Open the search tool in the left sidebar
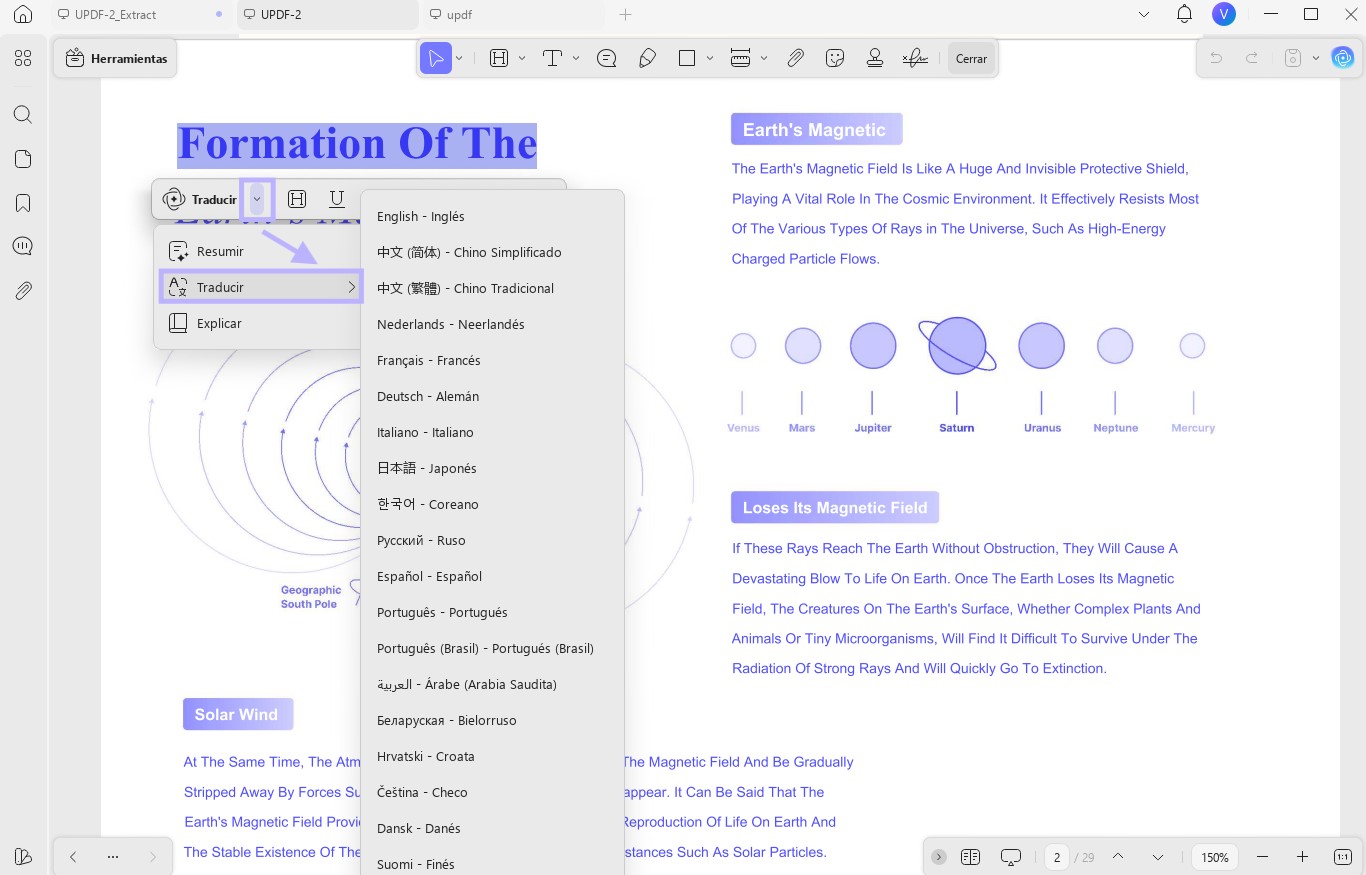 coord(23,114)
